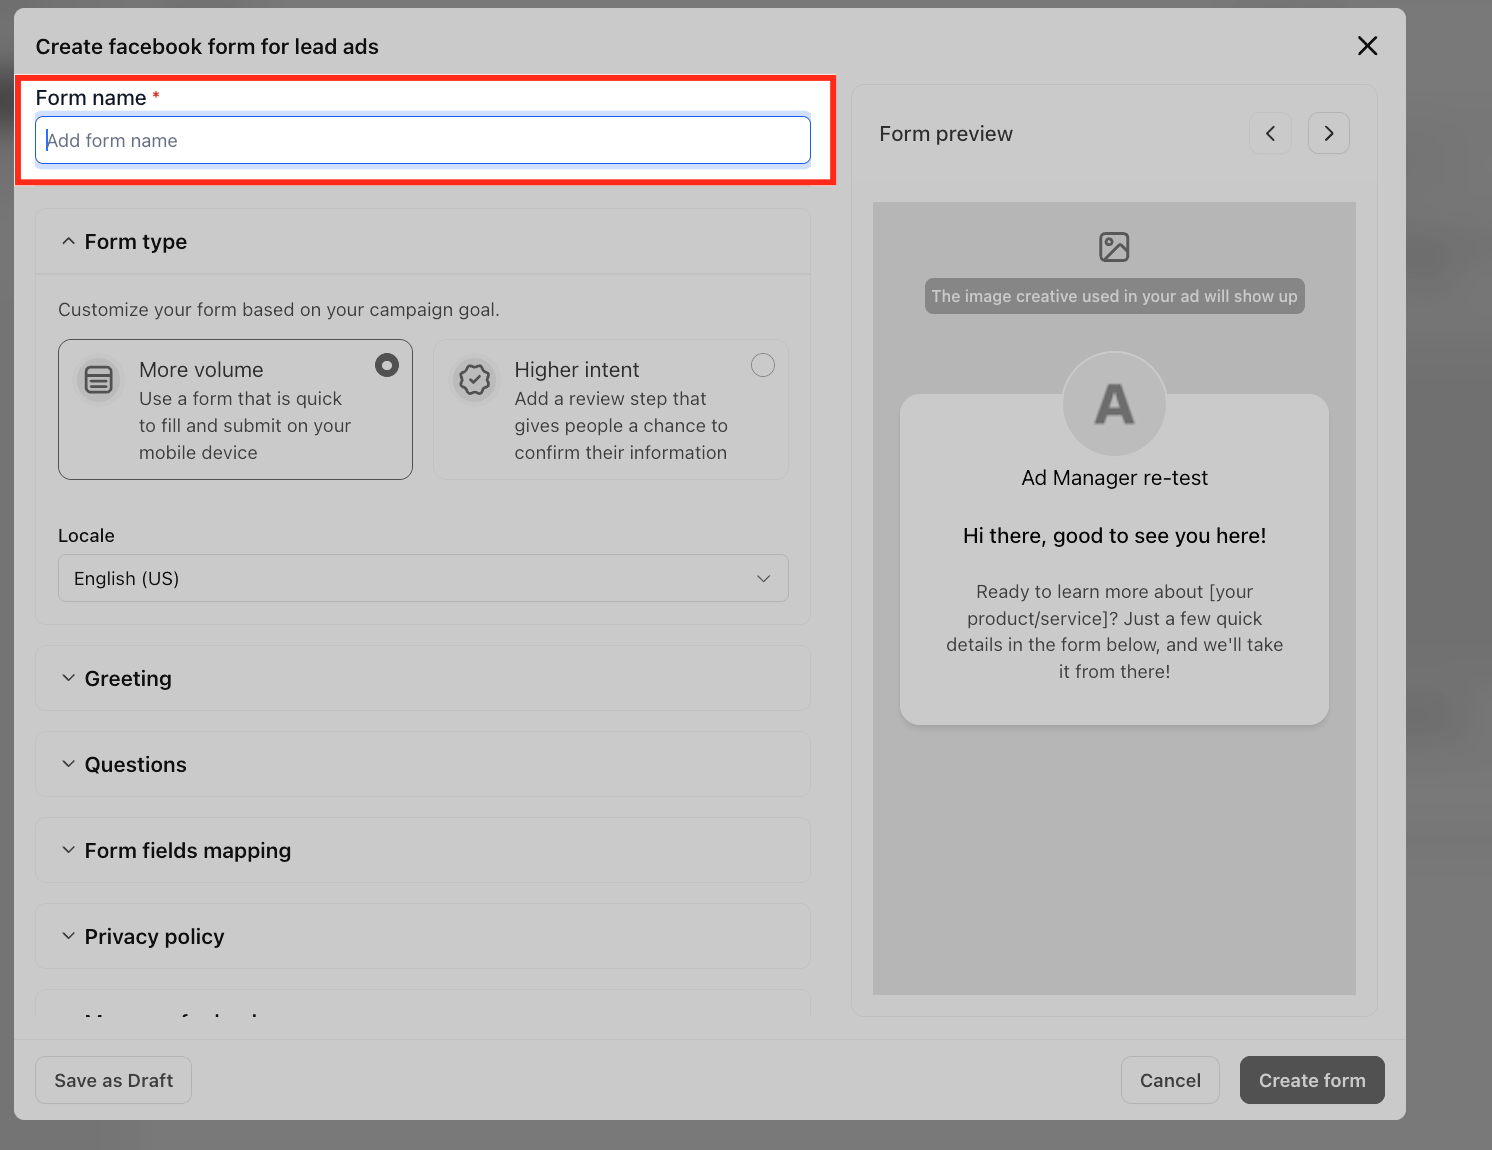
Task: Click Save as Draft button
Action: pyautogui.click(x=113, y=1080)
